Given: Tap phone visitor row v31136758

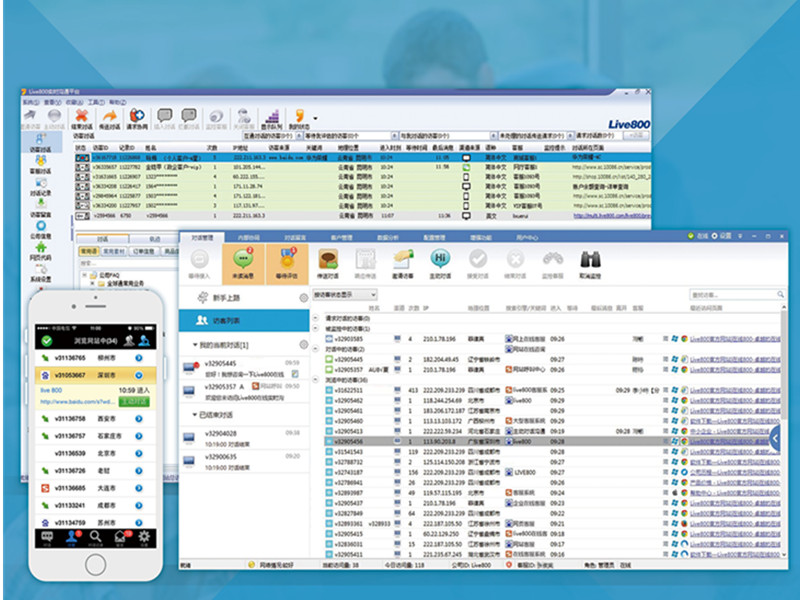Looking at the screenshot, I should (95, 419).
